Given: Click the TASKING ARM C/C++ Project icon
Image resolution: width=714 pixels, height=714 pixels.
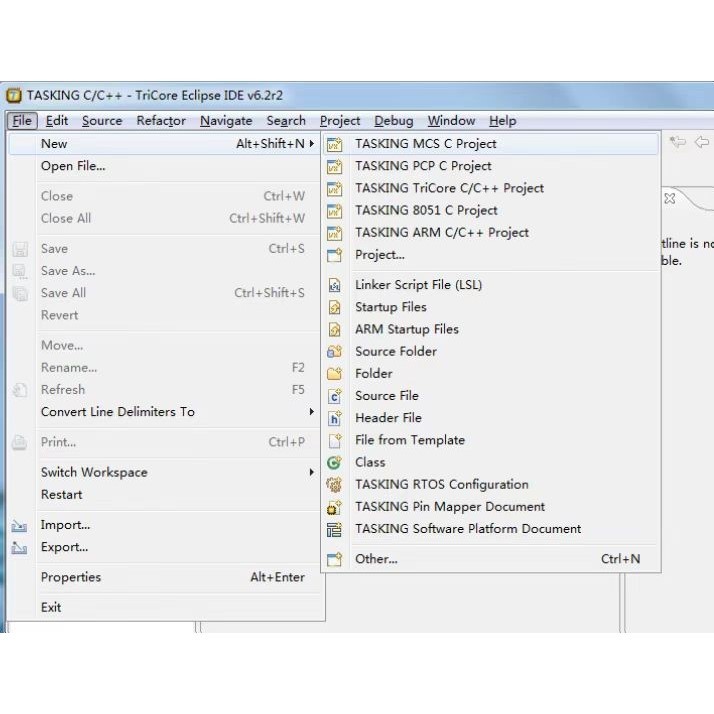Looking at the screenshot, I should coord(334,233).
